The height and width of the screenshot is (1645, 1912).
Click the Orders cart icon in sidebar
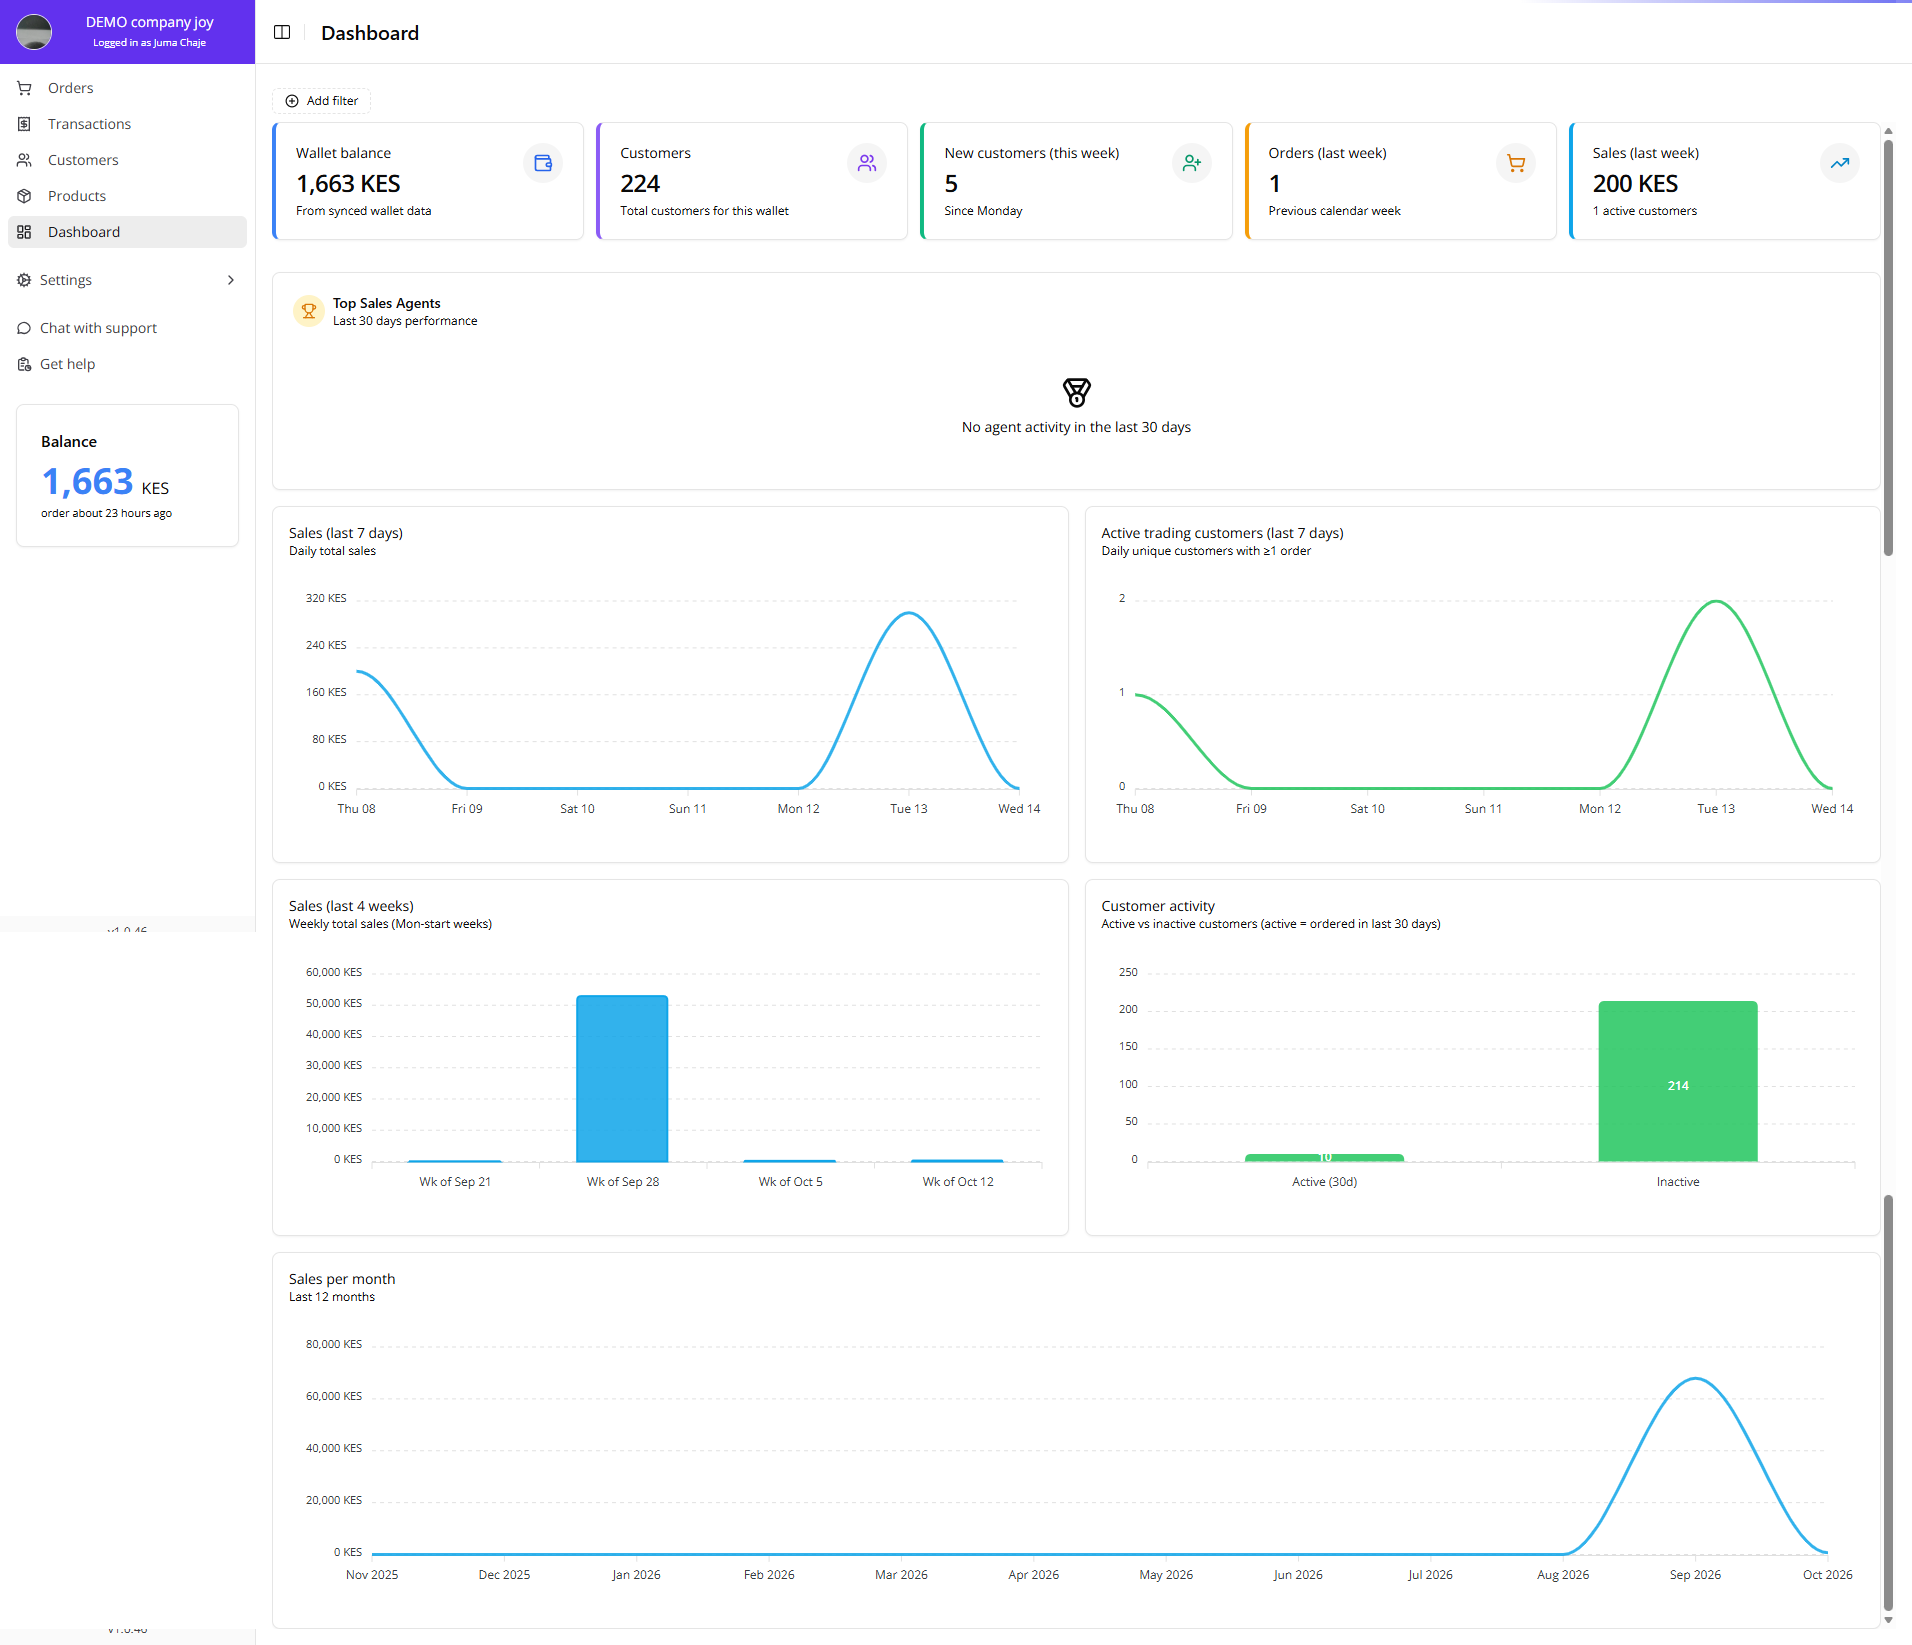tap(24, 88)
